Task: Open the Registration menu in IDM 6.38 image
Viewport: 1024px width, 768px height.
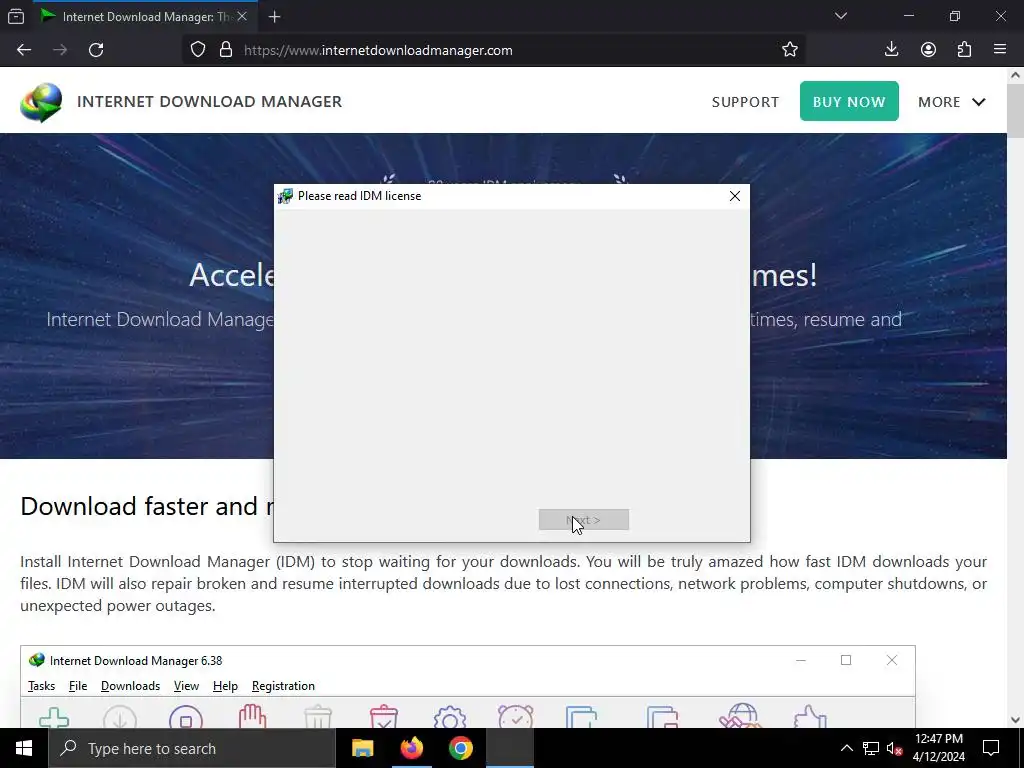Action: pos(283,686)
